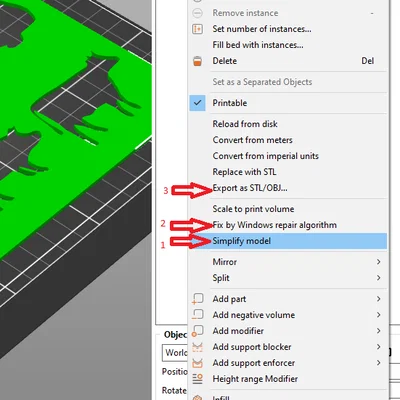Screen dimensions: 400x400
Task: Click the Add negative volume icon
Action: (197, 315)
